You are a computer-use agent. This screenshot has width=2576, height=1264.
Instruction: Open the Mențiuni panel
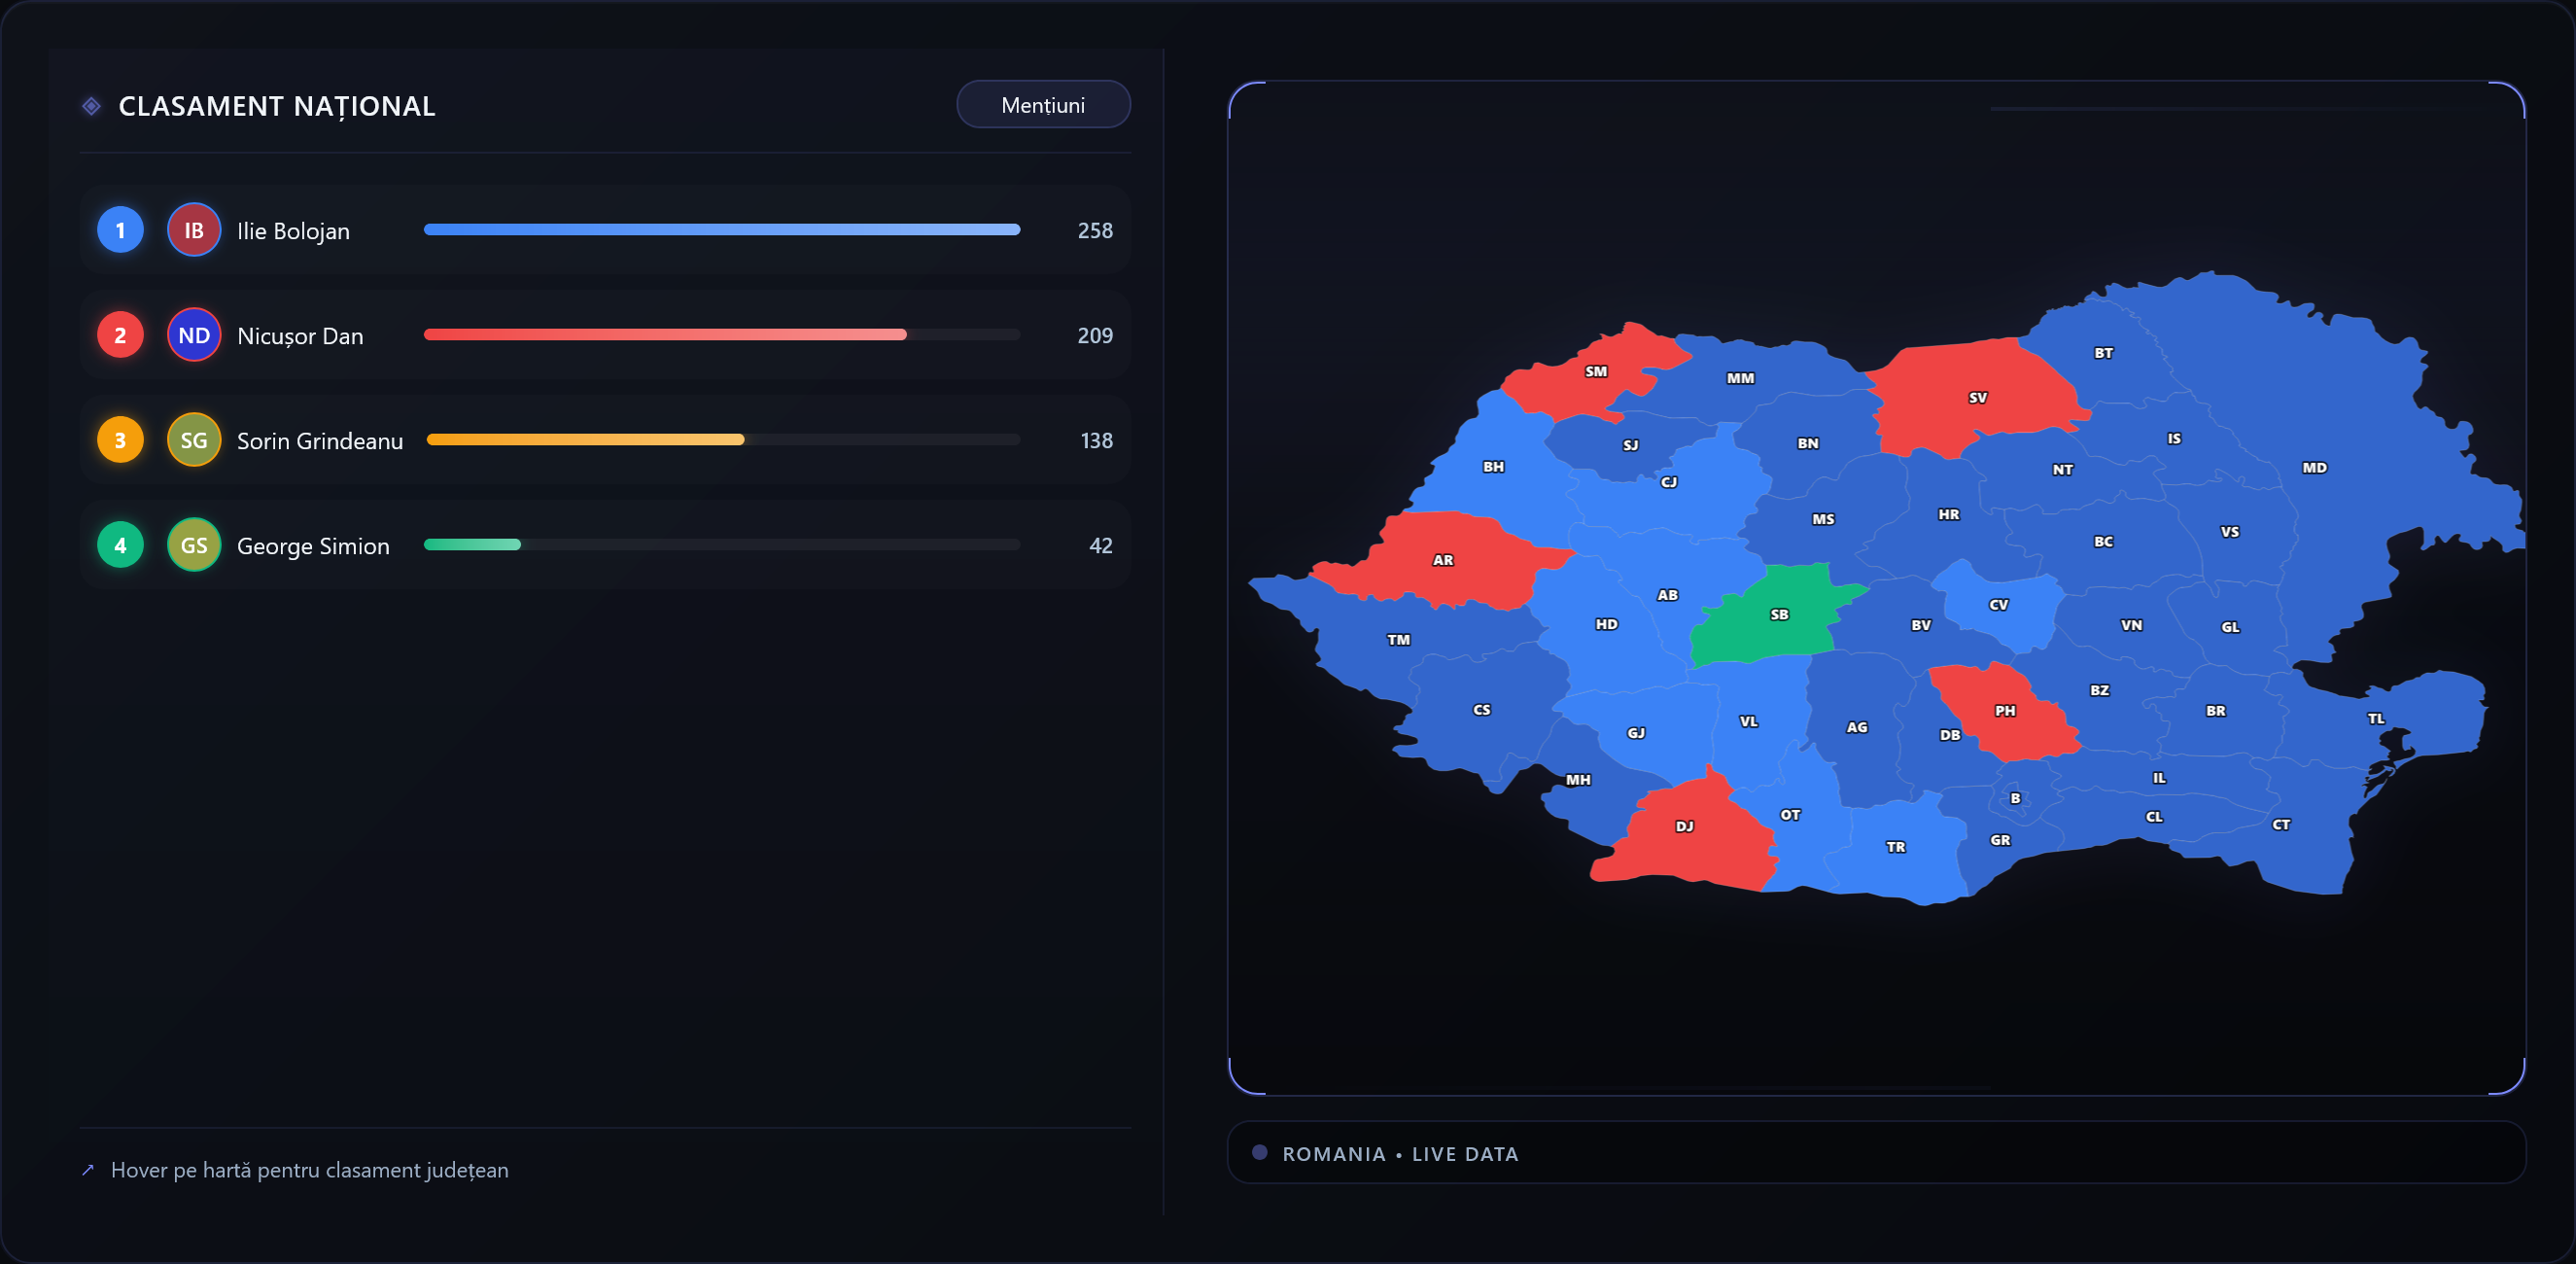(1043, 103)
